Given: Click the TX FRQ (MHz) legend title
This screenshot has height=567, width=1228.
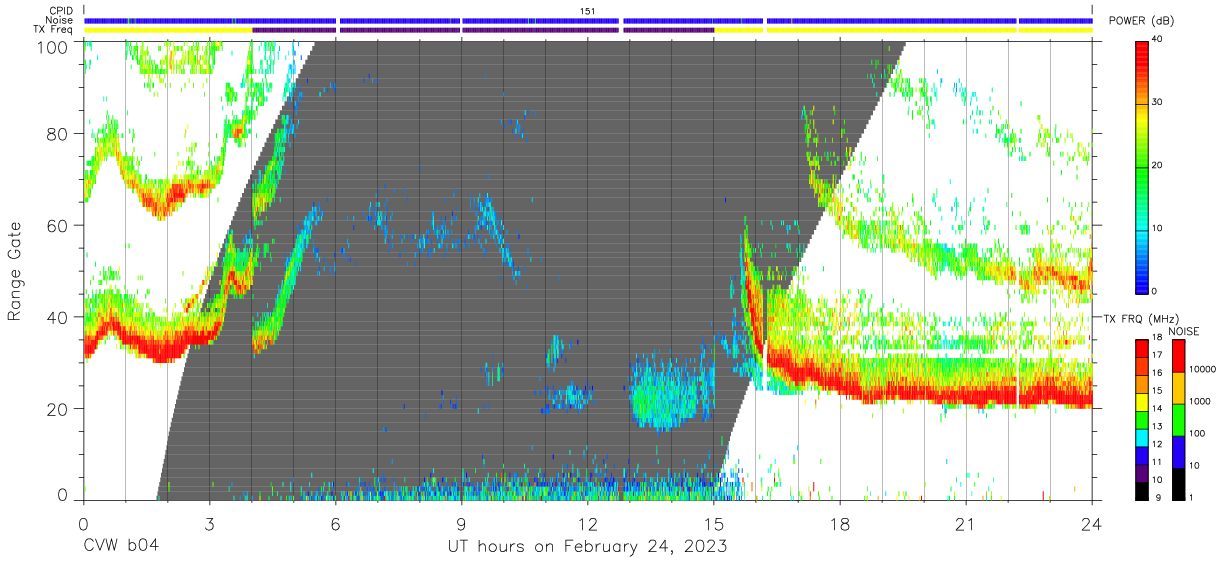Looking at the screenshot, I should pyautogui.click(x=1143, y=318).
